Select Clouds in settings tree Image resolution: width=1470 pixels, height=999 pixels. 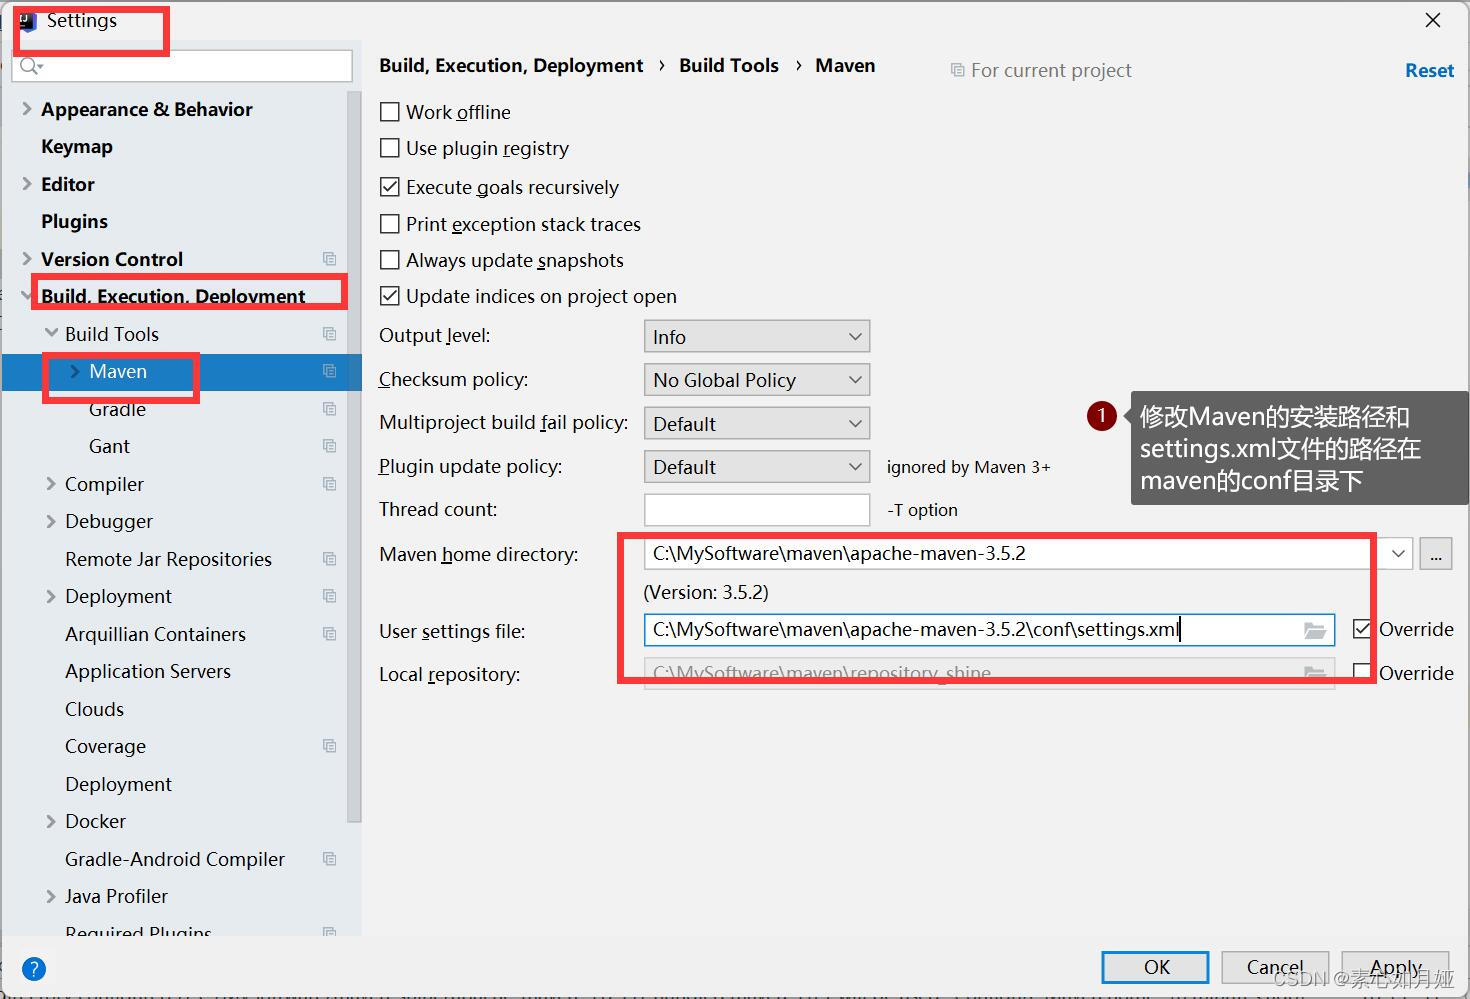point(94,709)
